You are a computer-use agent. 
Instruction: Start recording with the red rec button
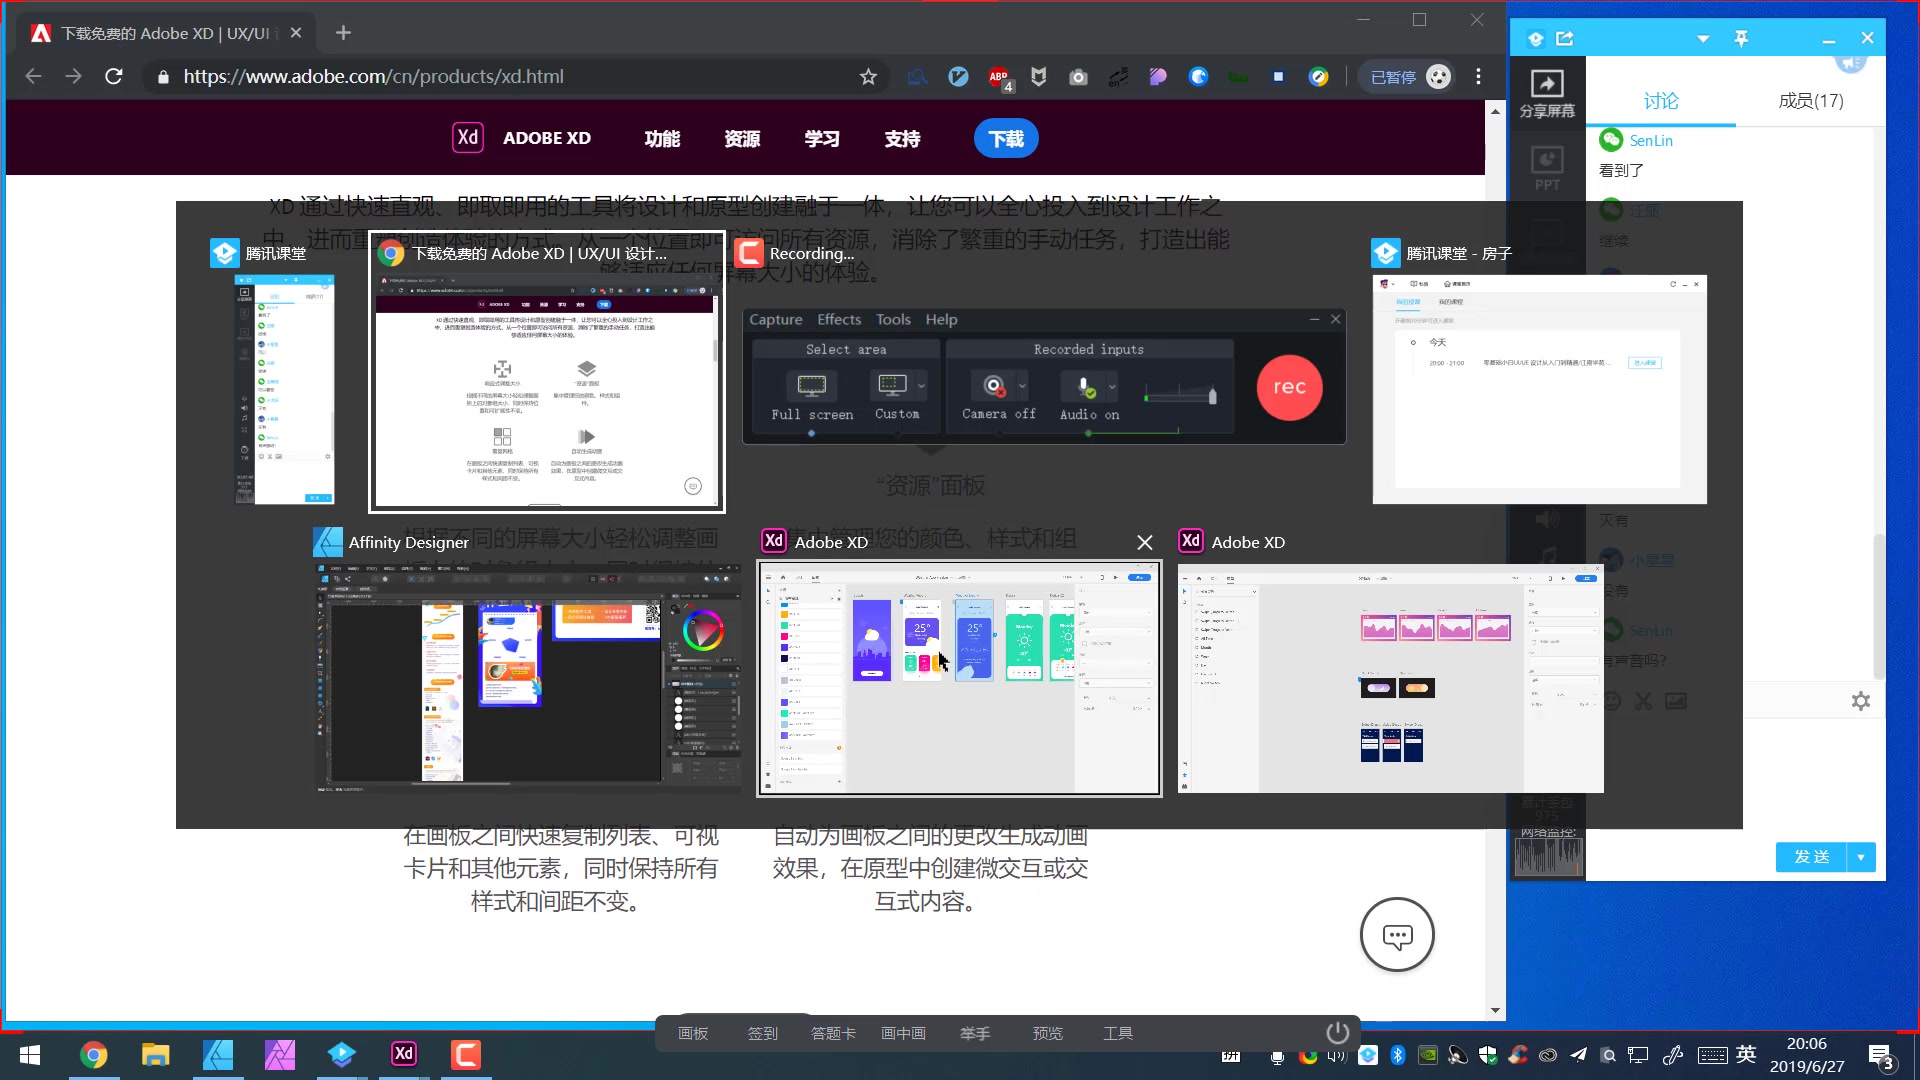tap(1289, 387)
